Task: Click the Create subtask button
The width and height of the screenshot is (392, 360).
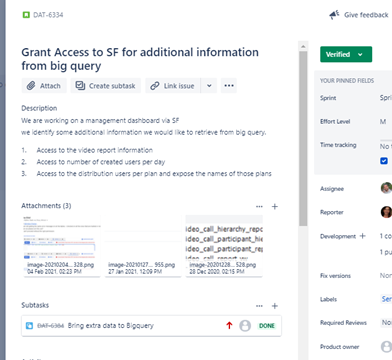Action: tap(105, 86)
